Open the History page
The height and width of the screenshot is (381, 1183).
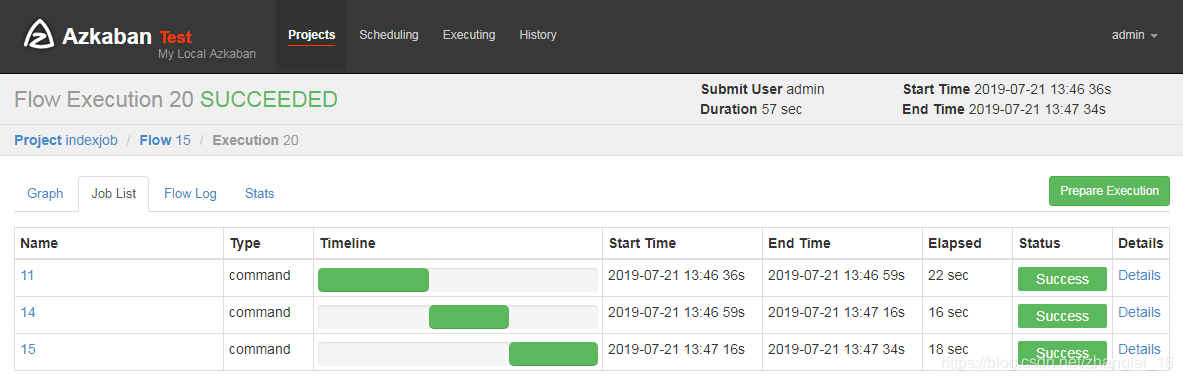pos(538,35)
